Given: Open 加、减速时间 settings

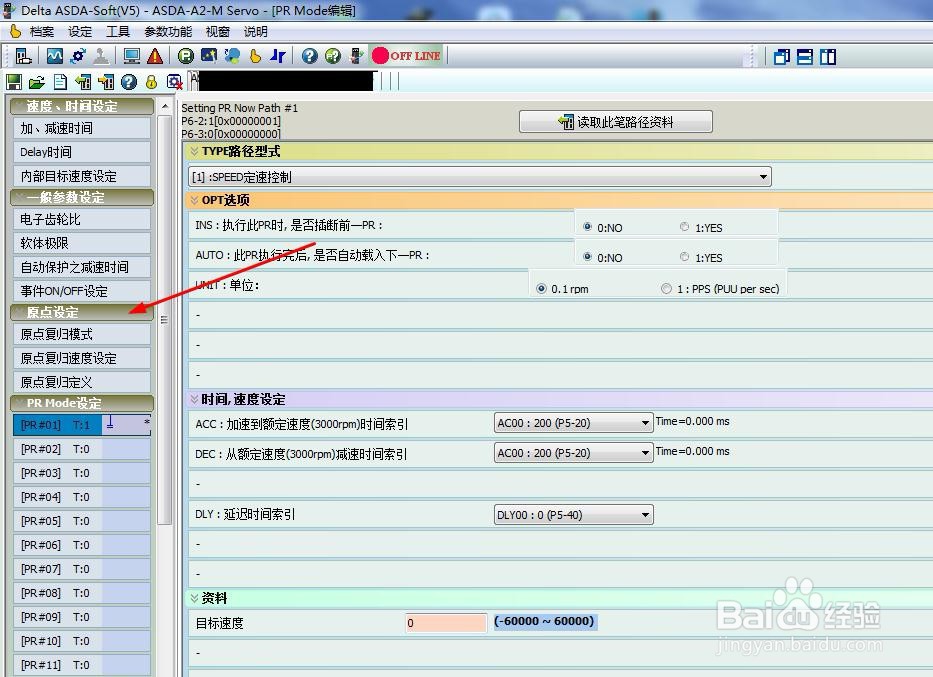Looking at the screenshot, I should point(82,128).
